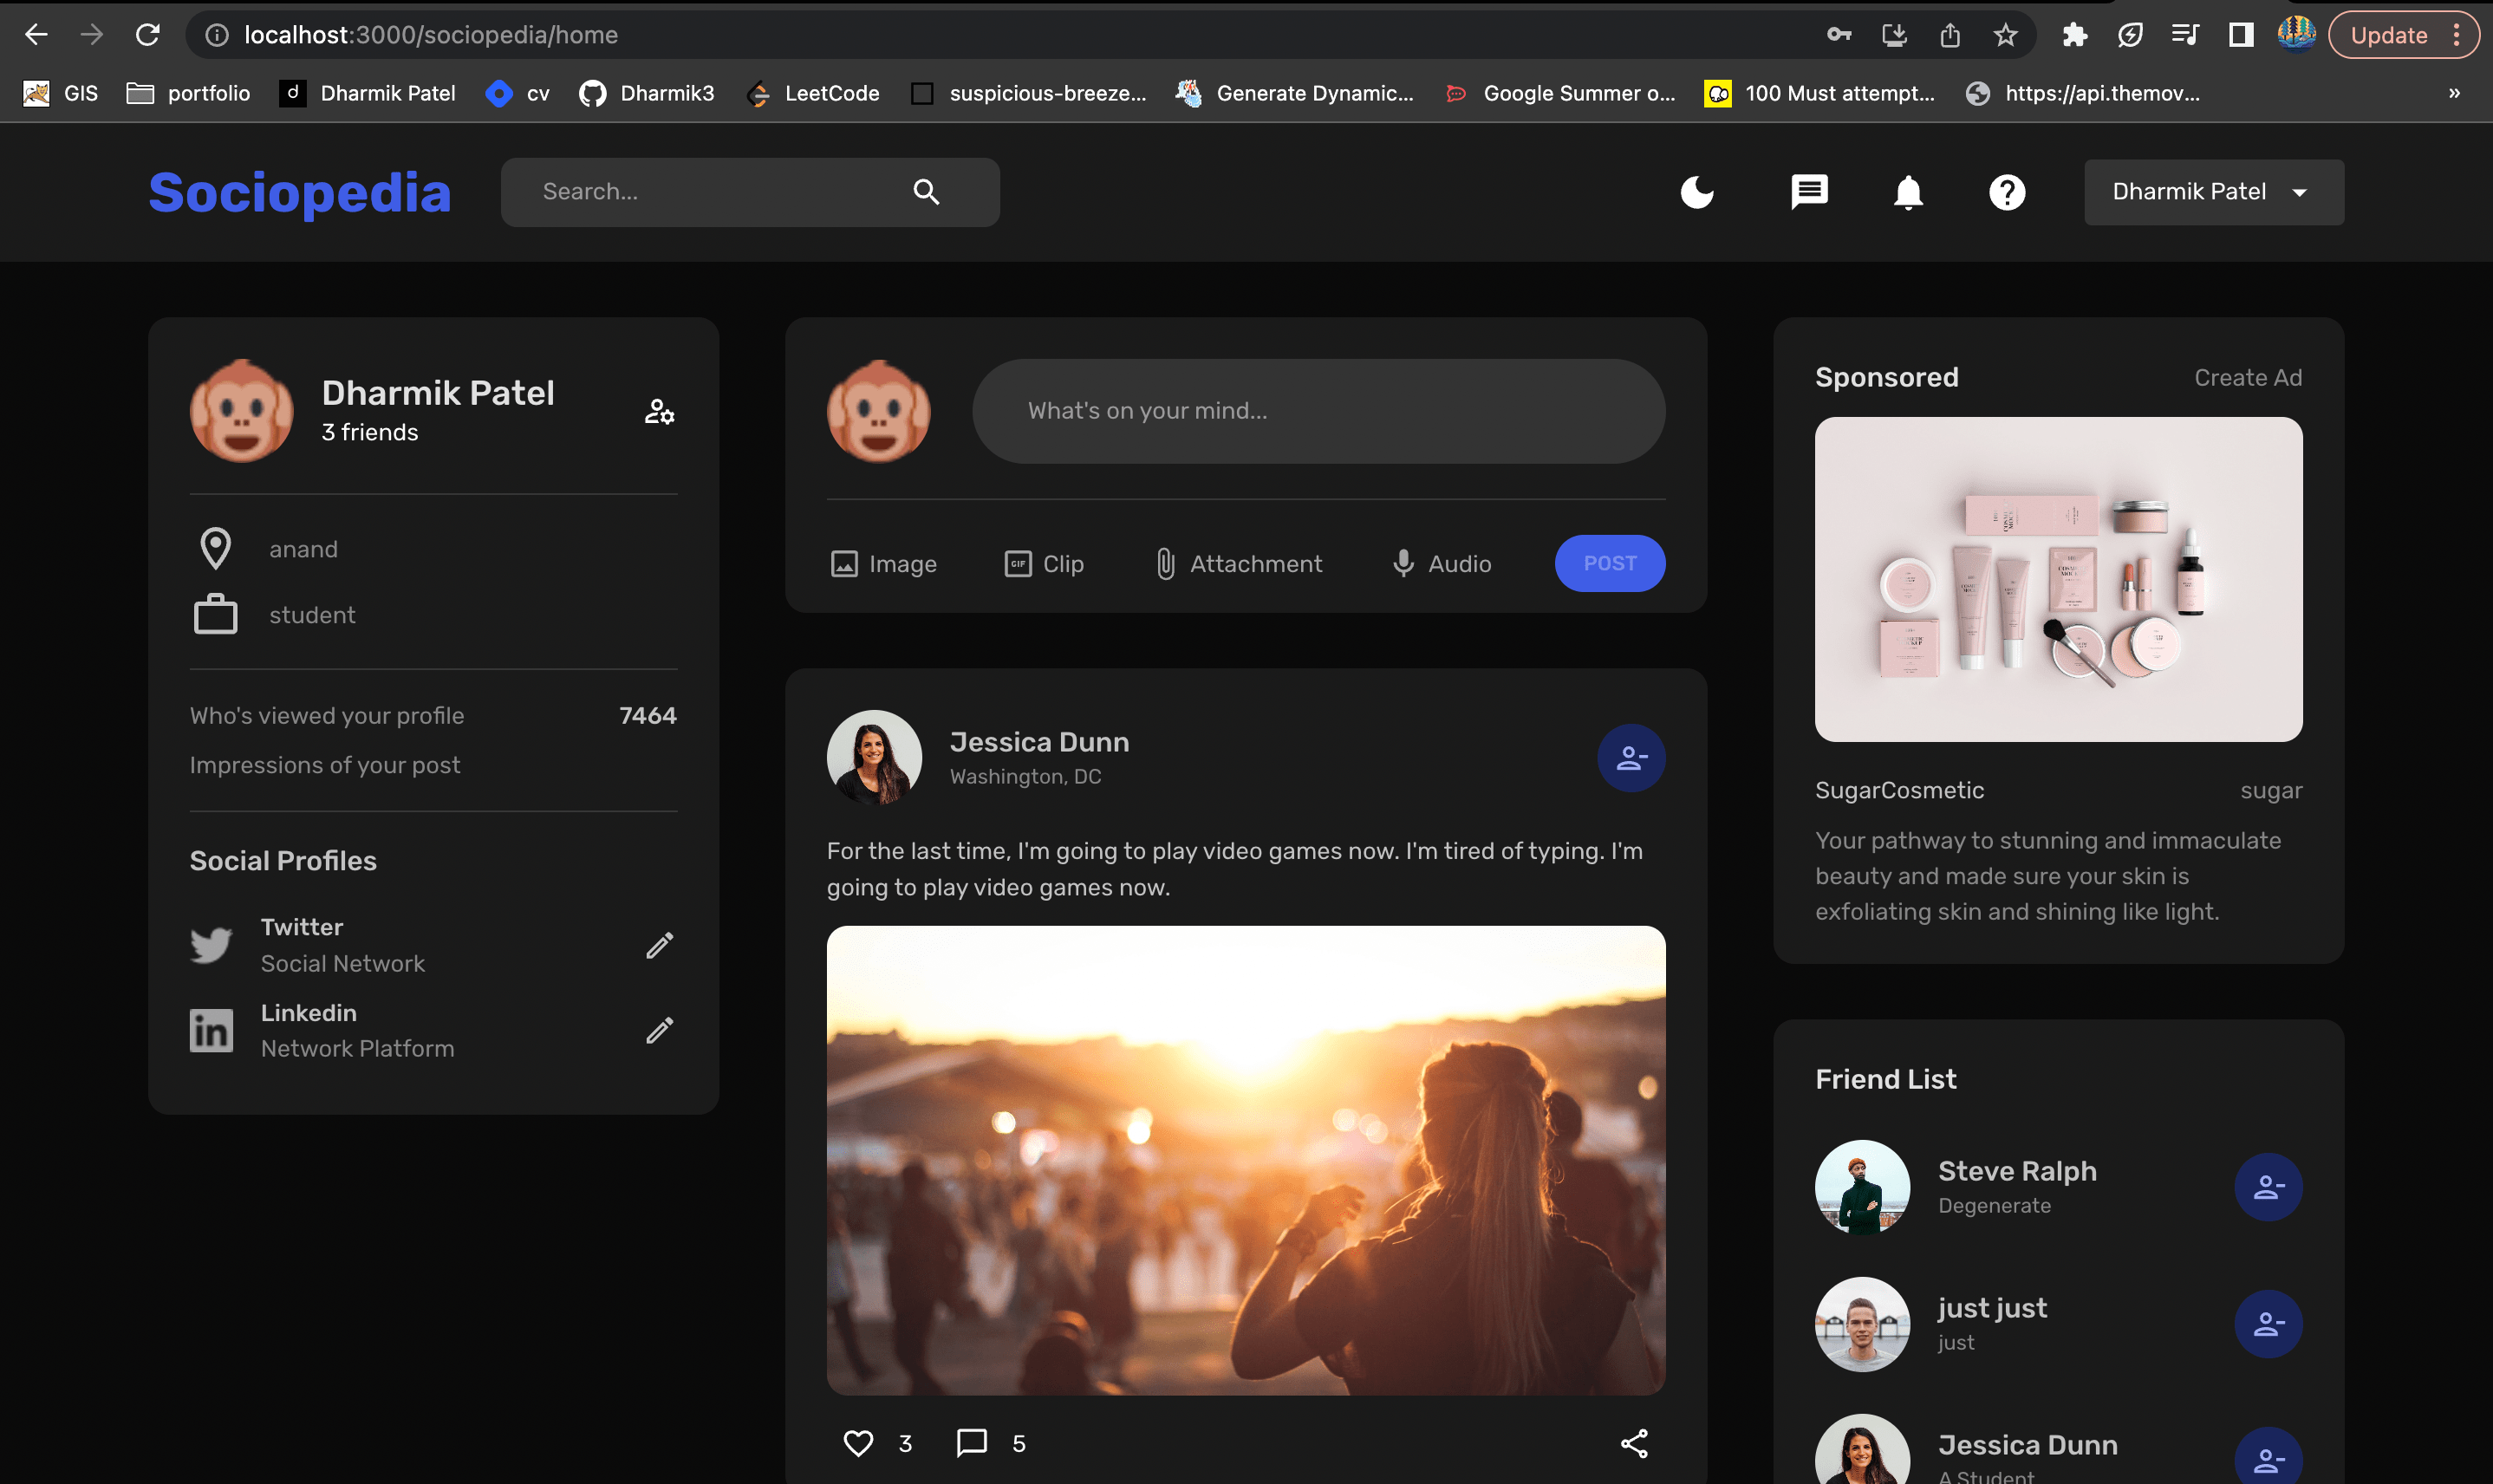Image resolution: width=2493 pixels, height=1484 pixels.
Task: Edit the Linkedin social profile
Action: (x=659, y=1030)
